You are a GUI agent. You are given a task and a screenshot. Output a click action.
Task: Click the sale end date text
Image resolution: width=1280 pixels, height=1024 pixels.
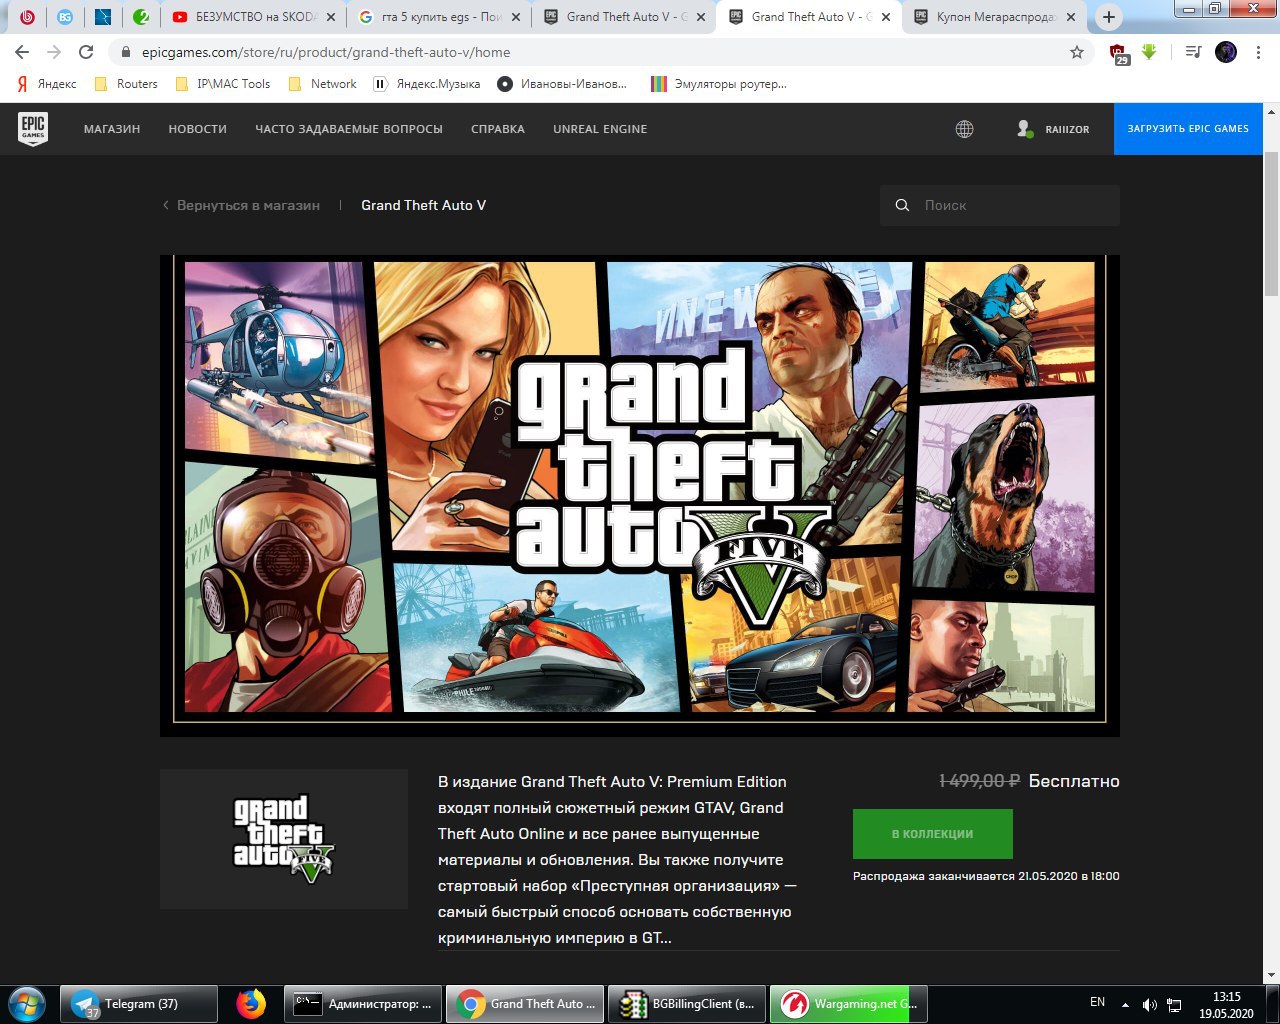coord(986,876)
